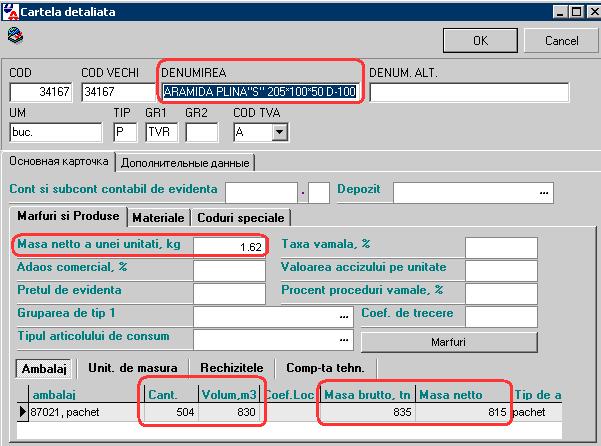Select the Materiale tab

(158, 218)
